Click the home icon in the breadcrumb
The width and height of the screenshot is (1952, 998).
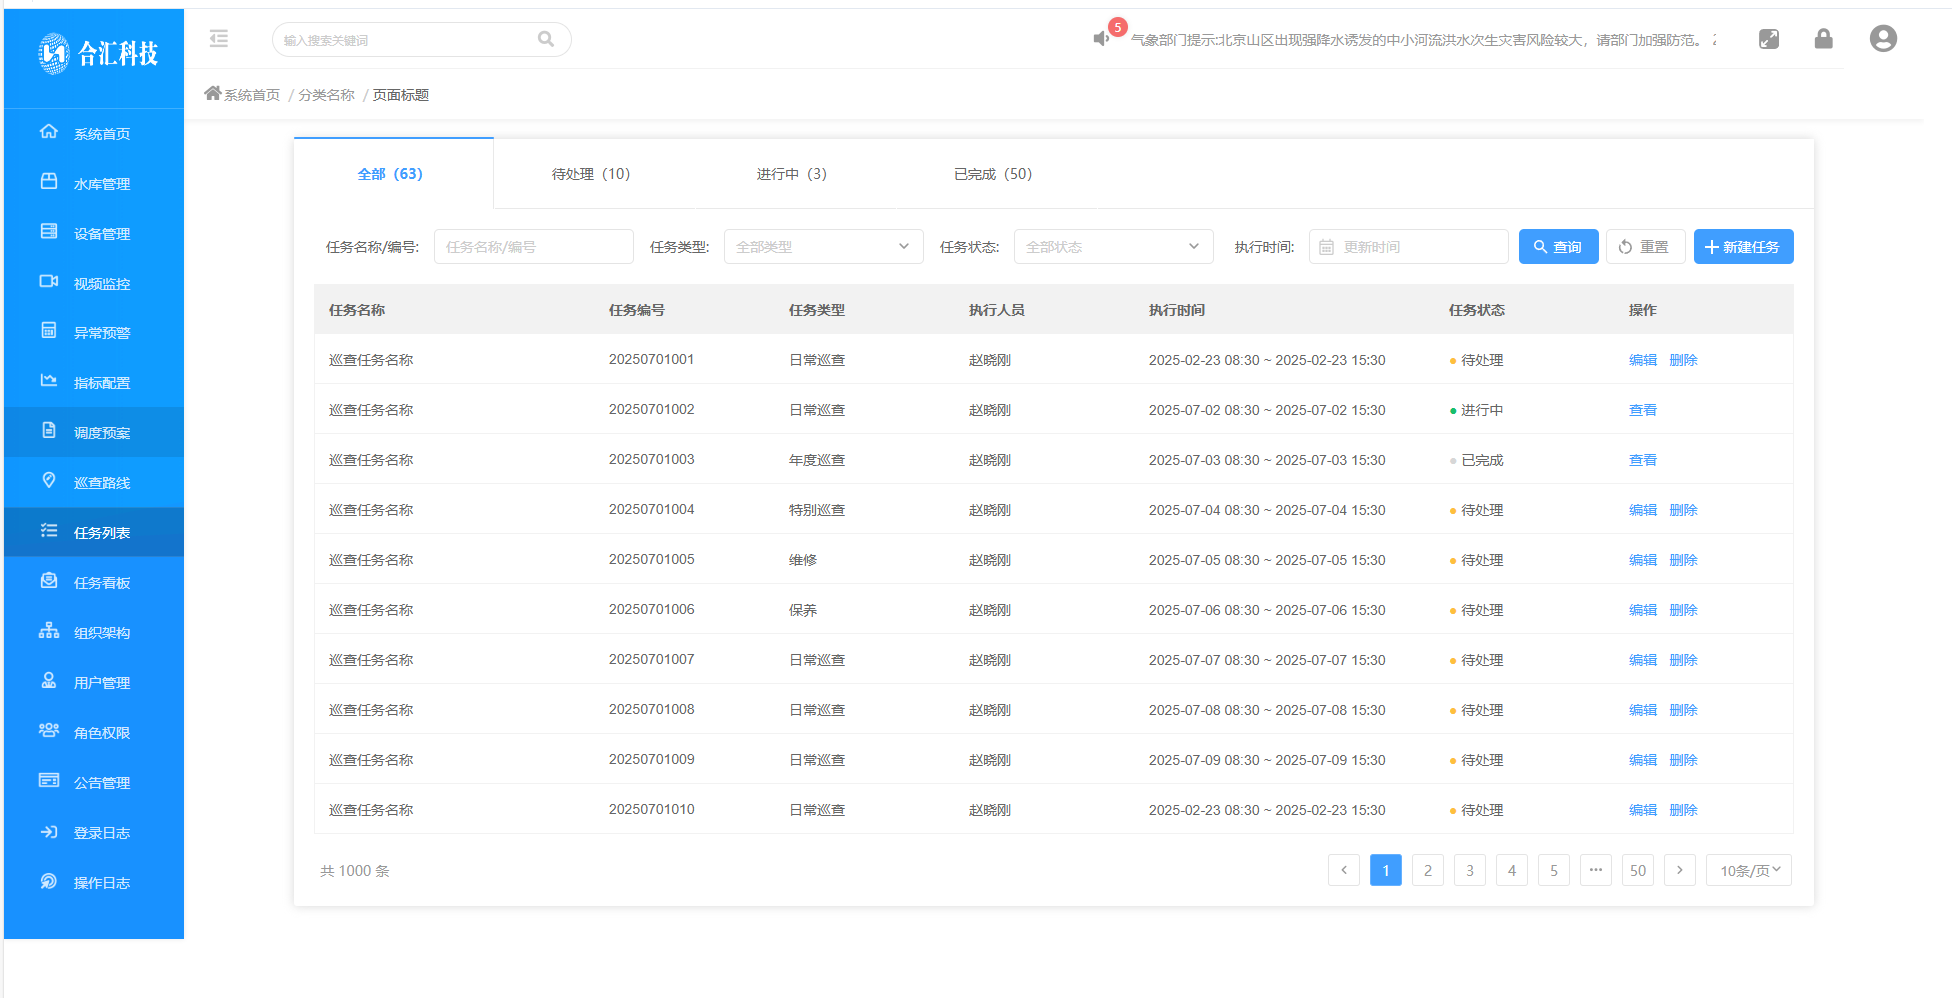[212, 94]
